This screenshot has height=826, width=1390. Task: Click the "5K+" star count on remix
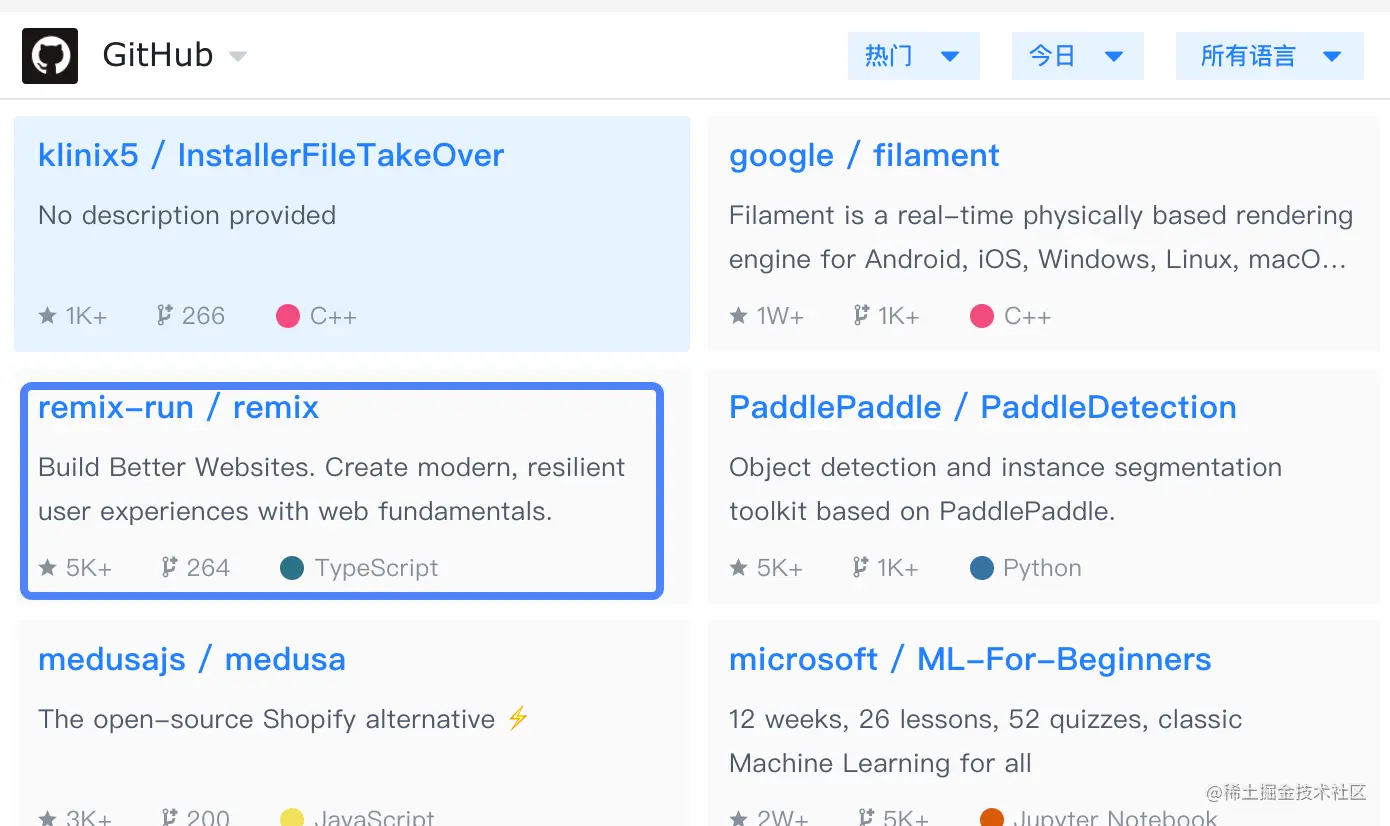click(x=89, y=568)
